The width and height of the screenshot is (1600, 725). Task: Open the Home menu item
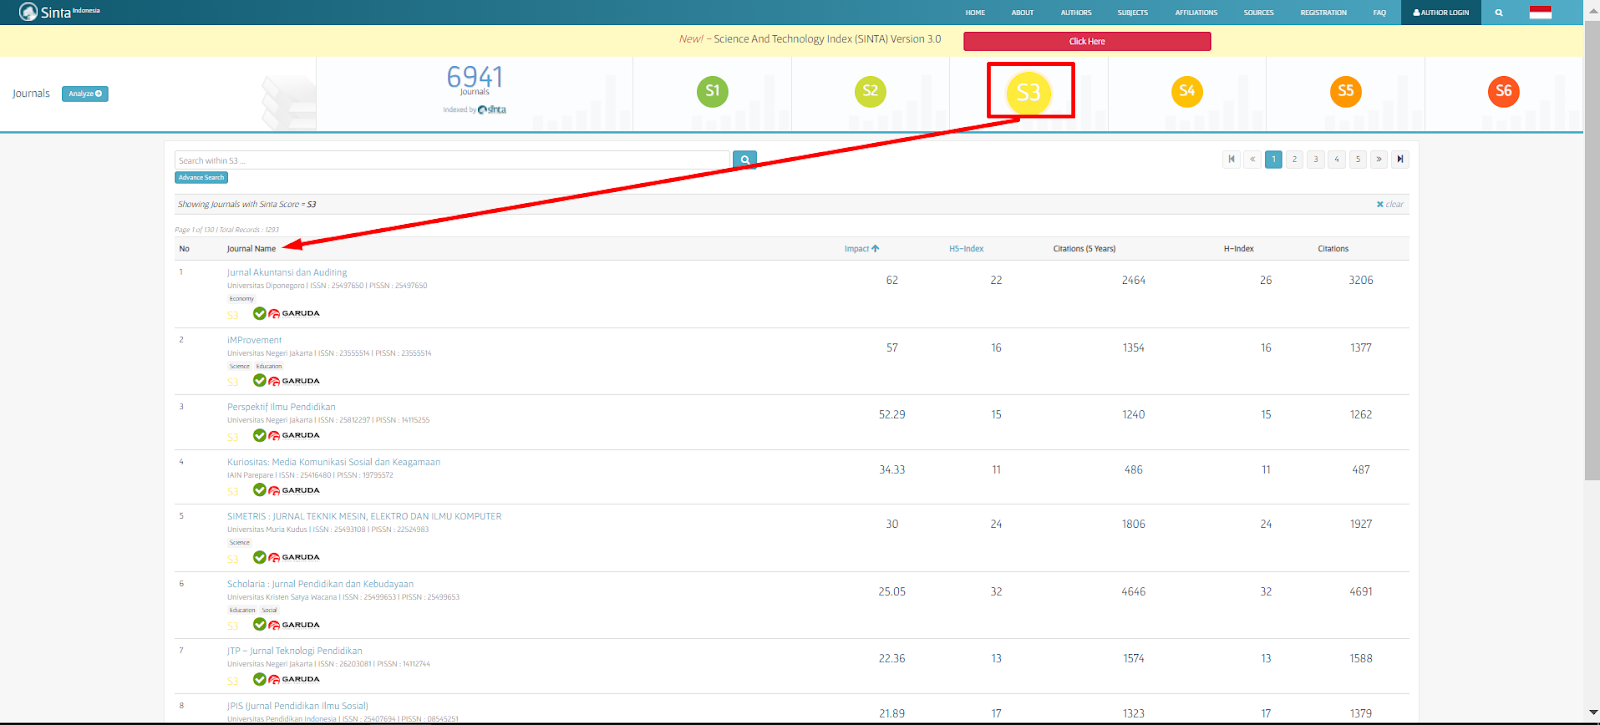(975, 13)
